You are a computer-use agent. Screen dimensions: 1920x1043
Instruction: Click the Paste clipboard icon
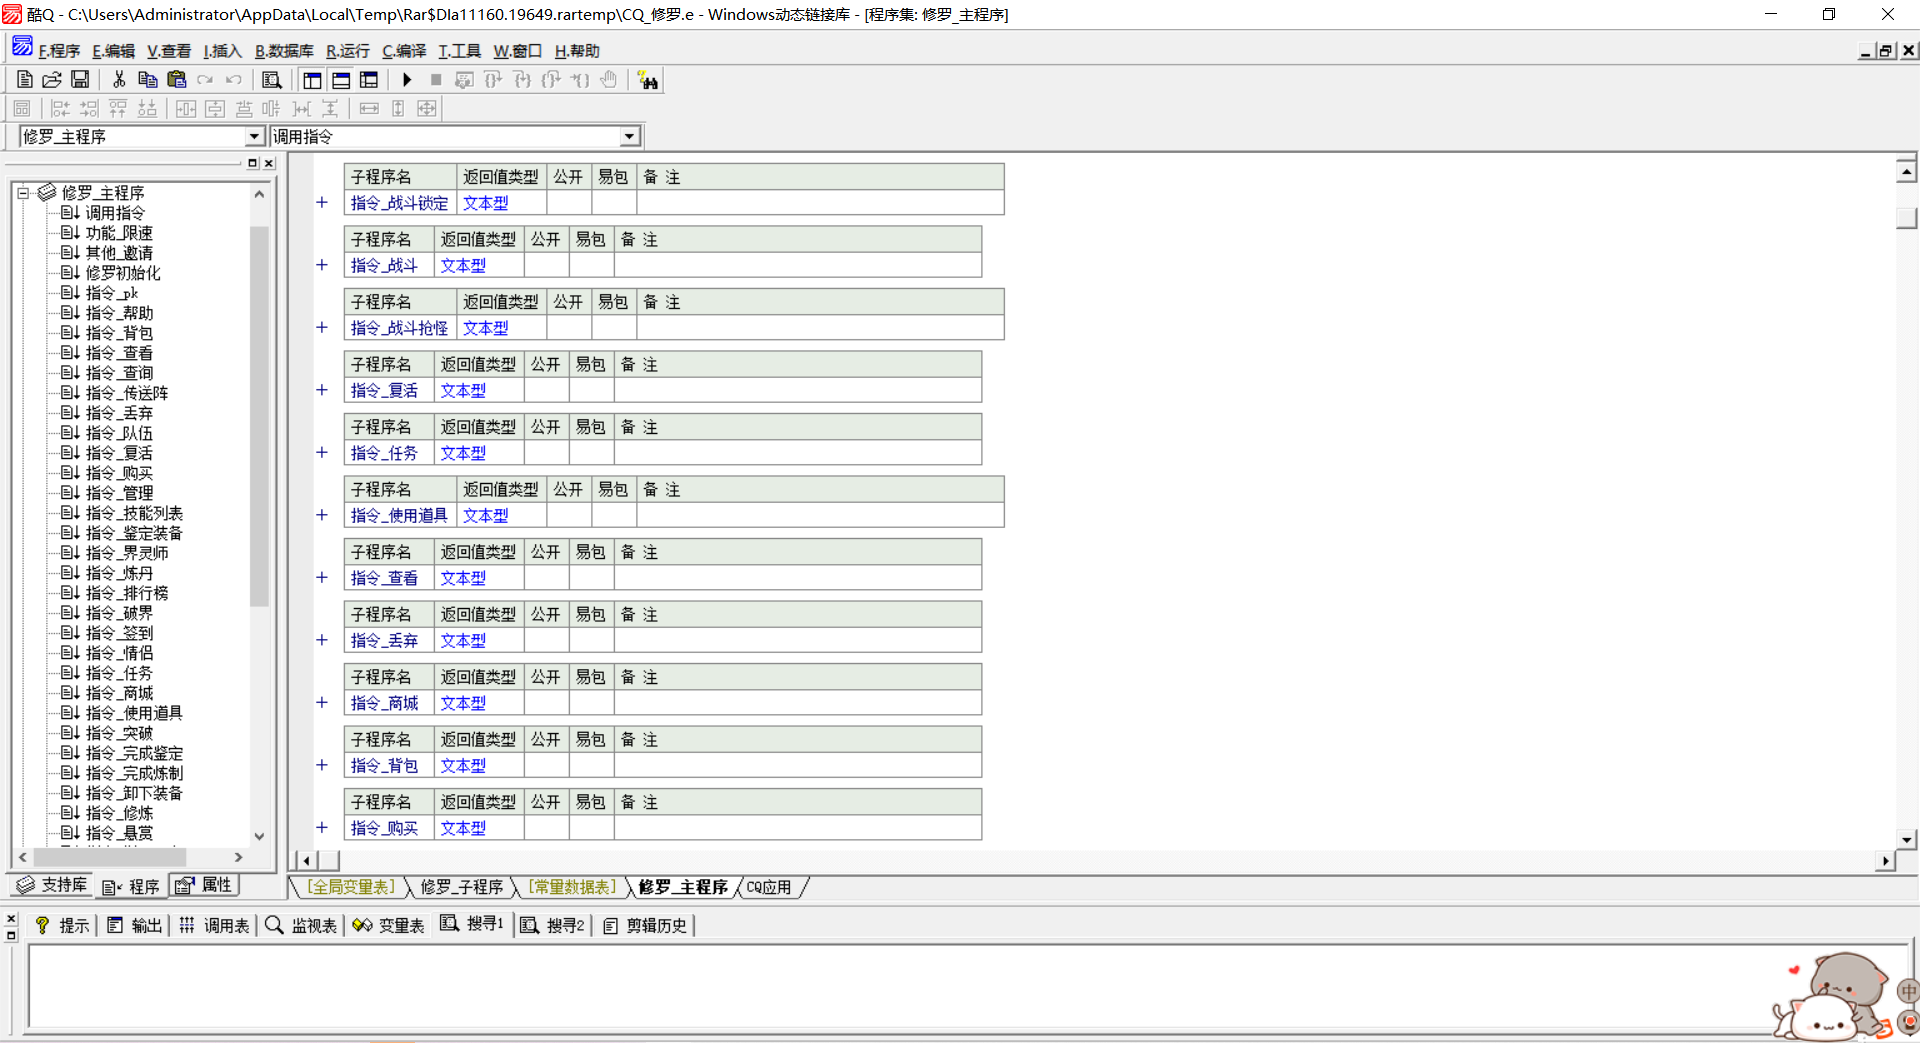177,80
